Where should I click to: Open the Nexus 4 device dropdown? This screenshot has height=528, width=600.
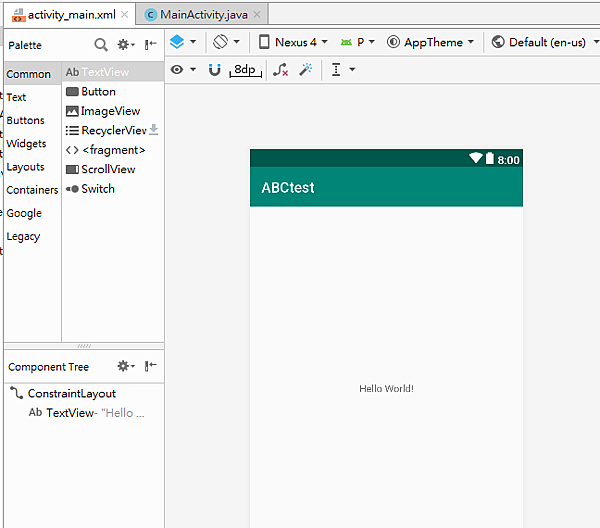tap(293, 42)
